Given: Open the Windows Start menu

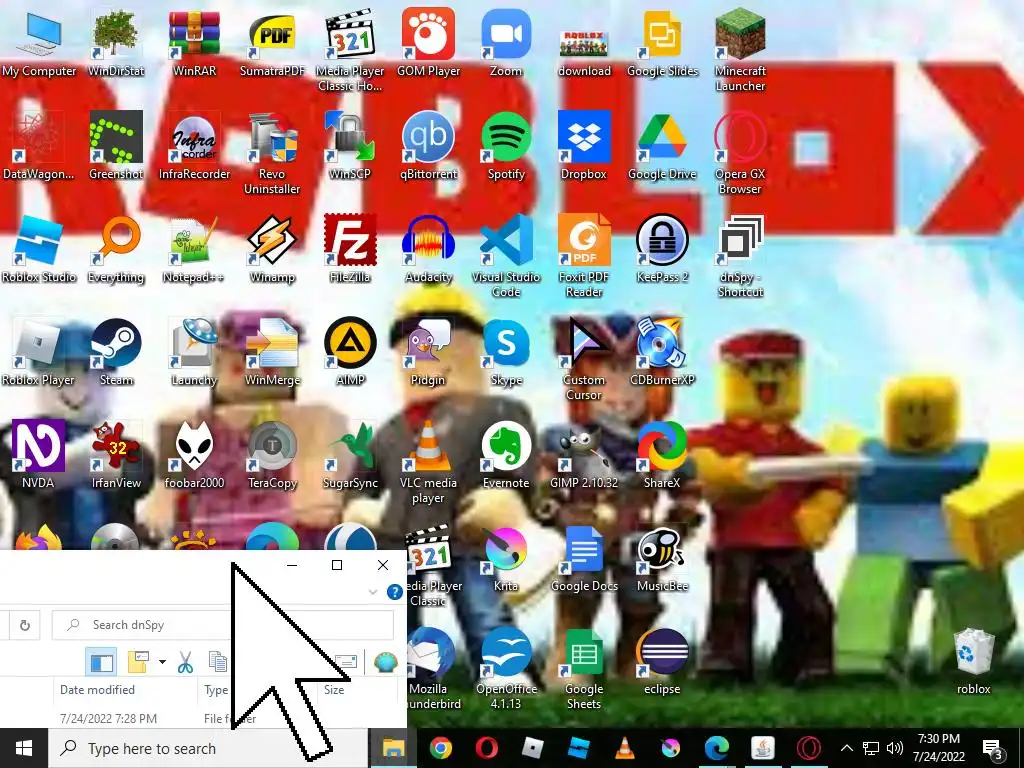Looking at the screenshot, I should click(24, 748).
